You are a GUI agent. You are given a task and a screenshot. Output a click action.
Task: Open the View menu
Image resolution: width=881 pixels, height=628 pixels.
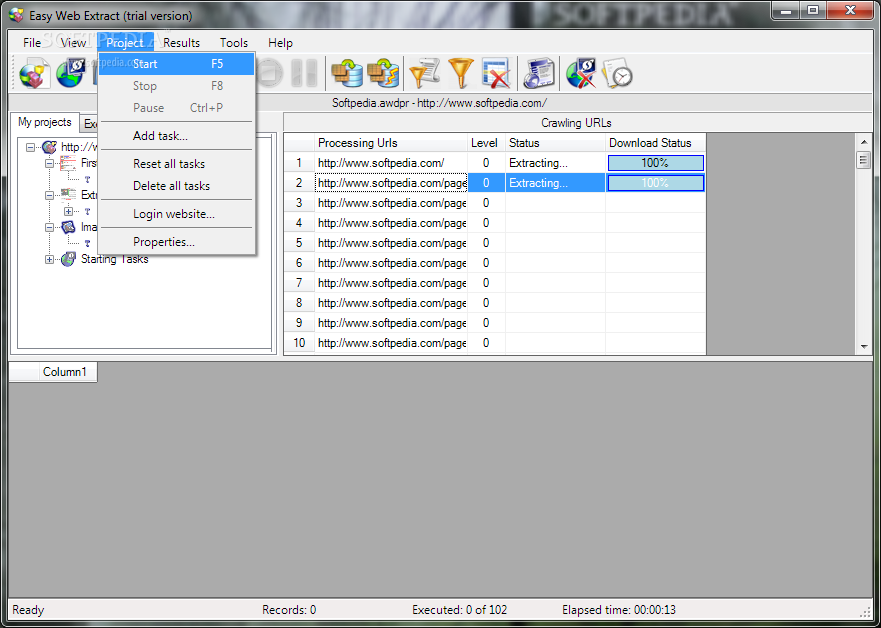pyautogui.click(x=73, y=43)
